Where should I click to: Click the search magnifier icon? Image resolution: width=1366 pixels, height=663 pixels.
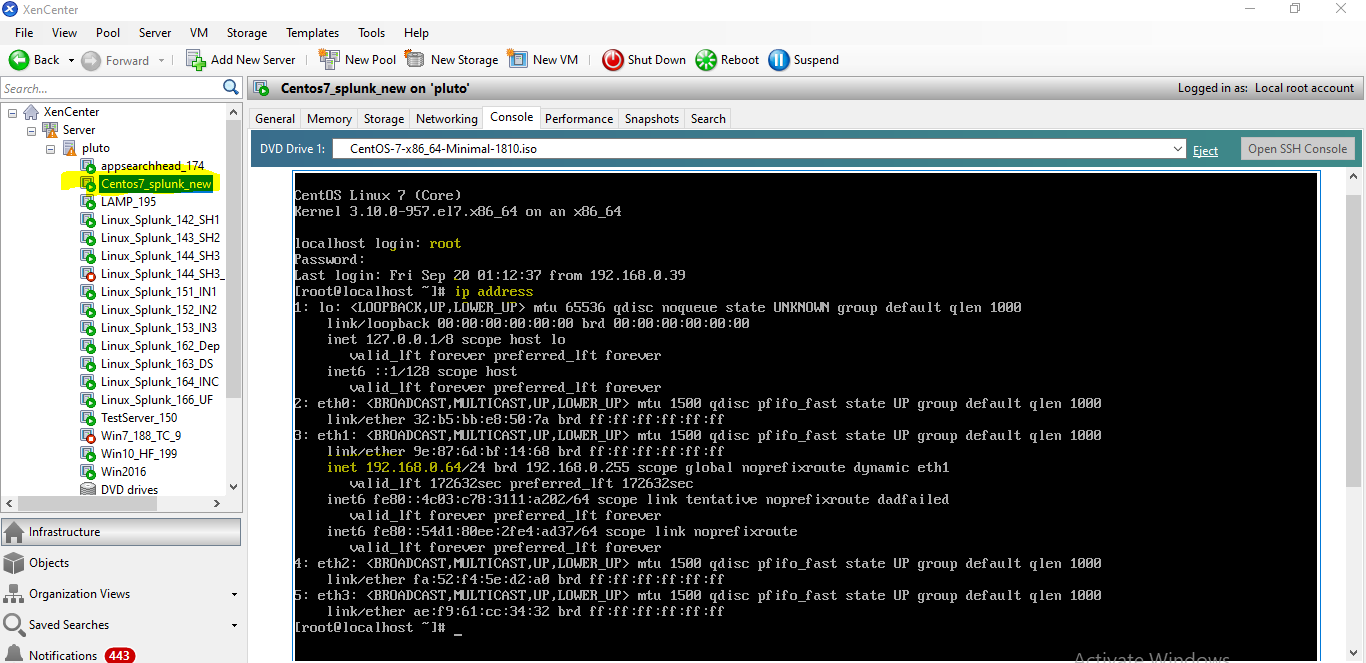[231, 88]
